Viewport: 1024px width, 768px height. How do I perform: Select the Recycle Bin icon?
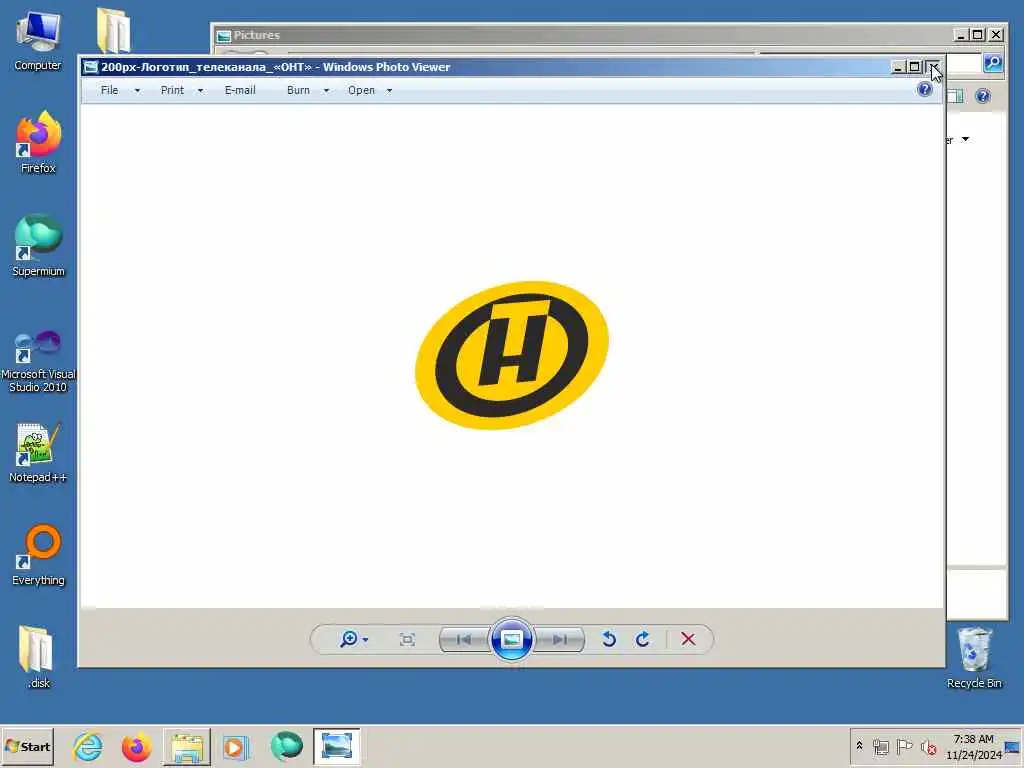tap(974, 658)
